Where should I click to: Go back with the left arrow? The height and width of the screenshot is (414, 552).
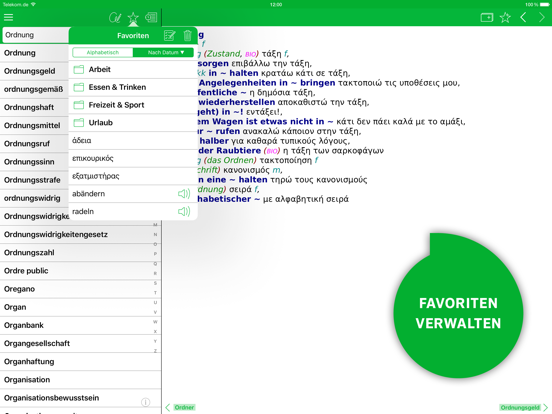pos(523,17)
